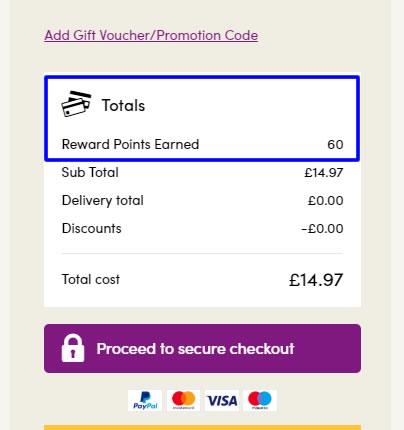Click the Totals heading text
The height and width of the screenshot is (430, 404).
click(x=123, y=105)
